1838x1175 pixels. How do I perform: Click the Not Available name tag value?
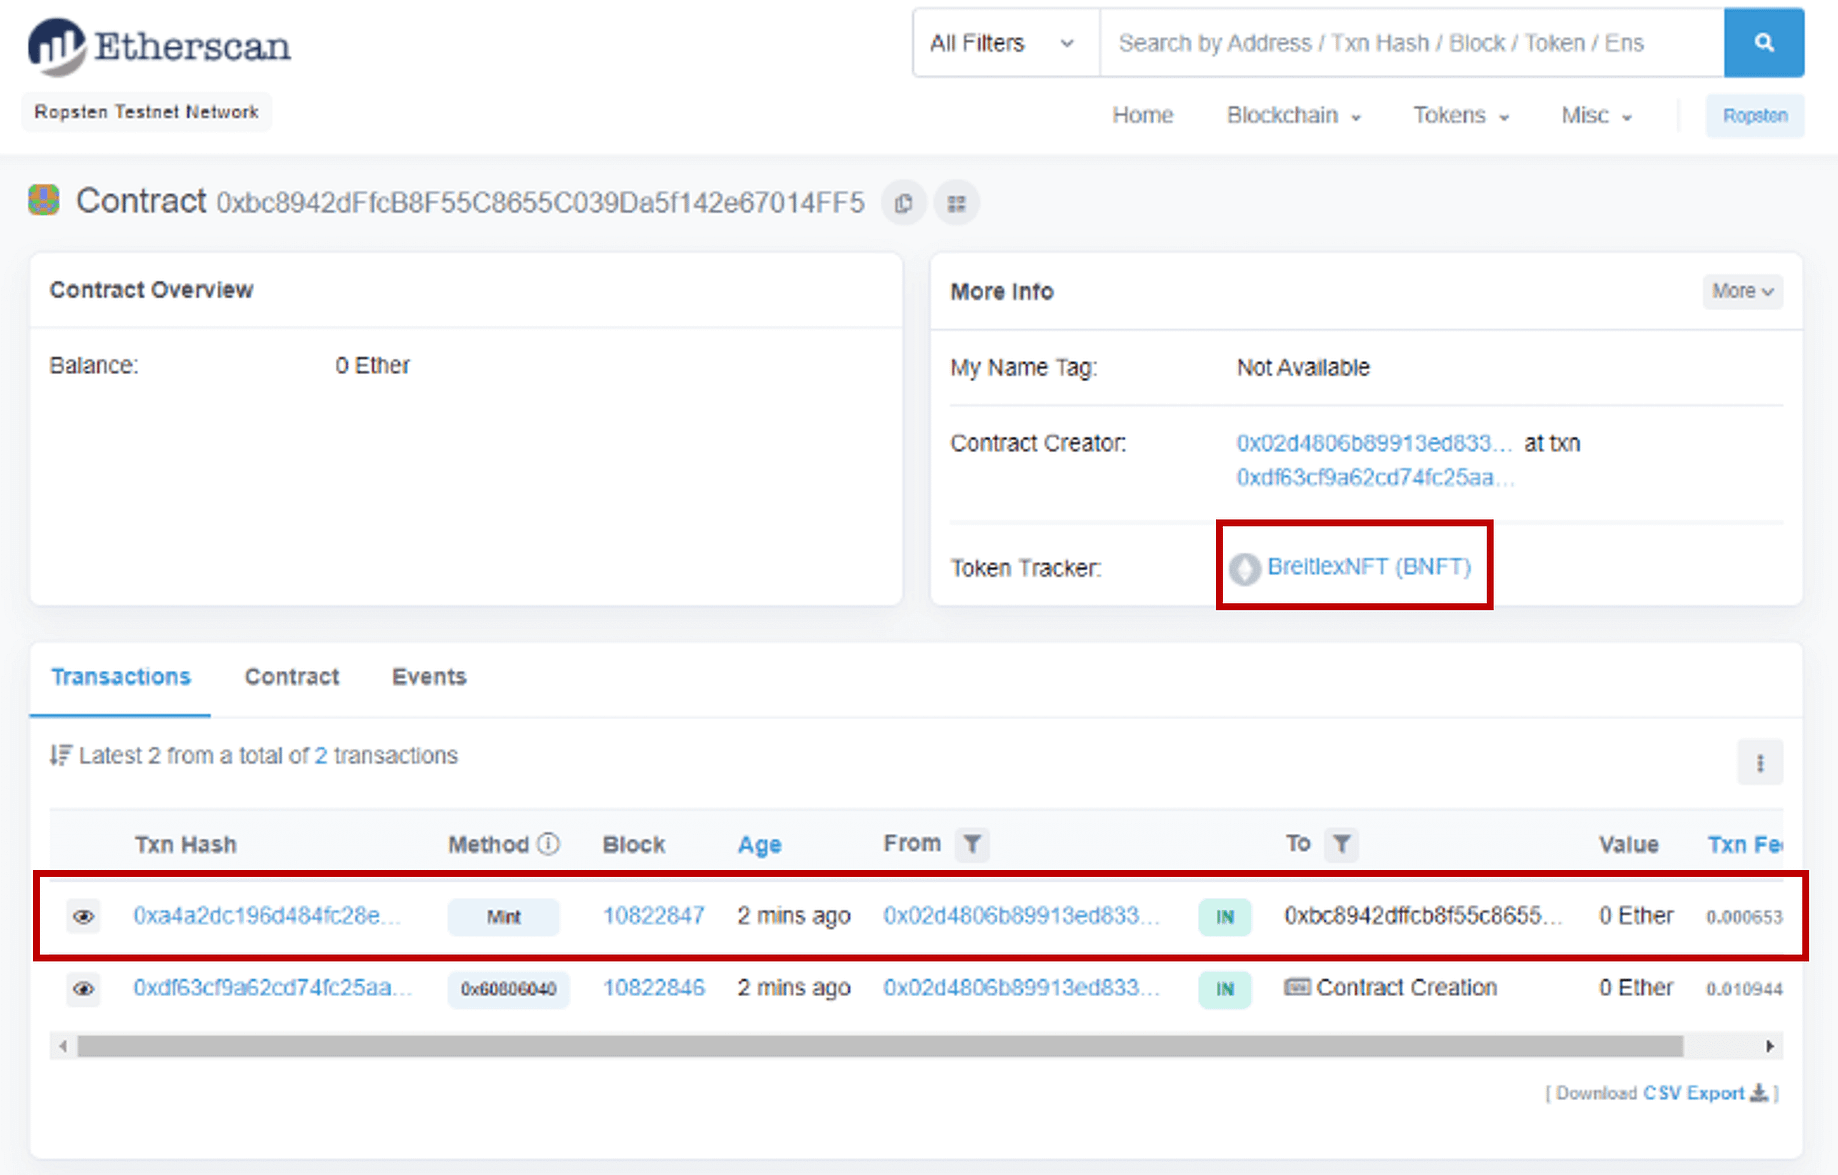(1303, 367)
